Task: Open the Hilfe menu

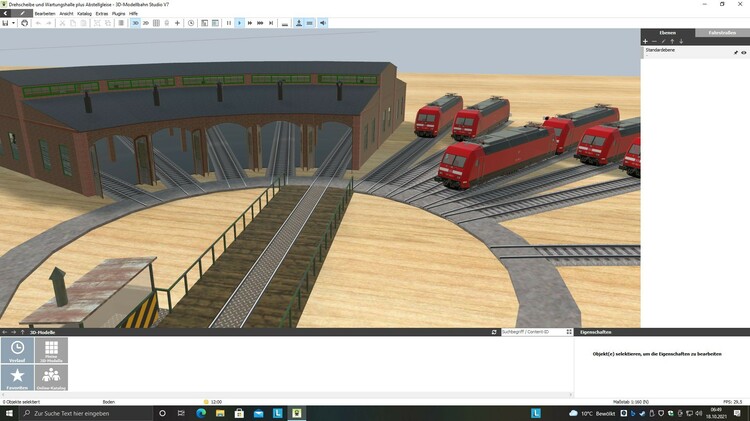Action: 133,13
